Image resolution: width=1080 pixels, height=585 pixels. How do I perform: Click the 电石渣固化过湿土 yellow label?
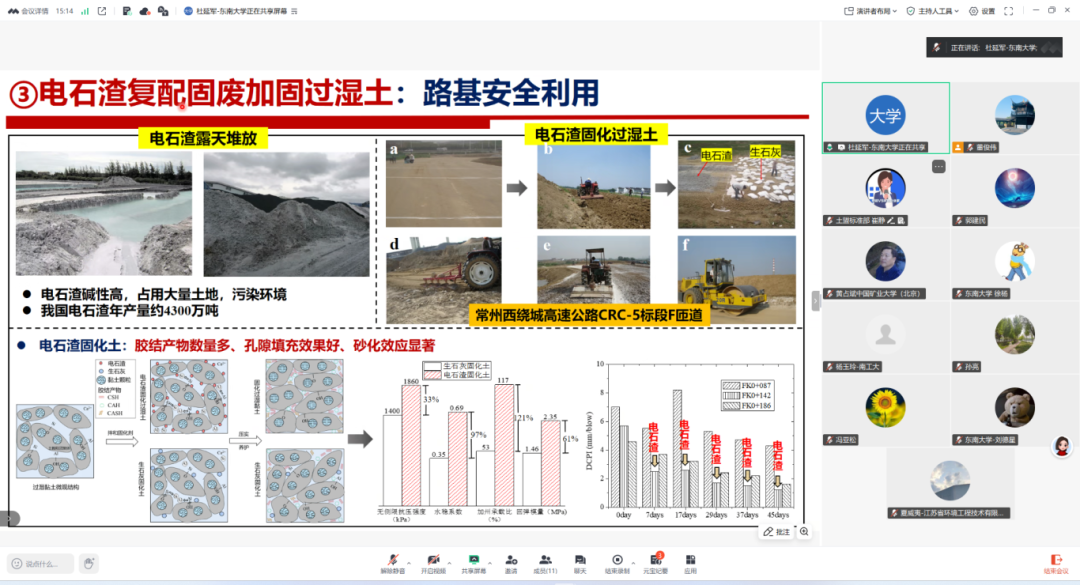[x=596, y=134]
